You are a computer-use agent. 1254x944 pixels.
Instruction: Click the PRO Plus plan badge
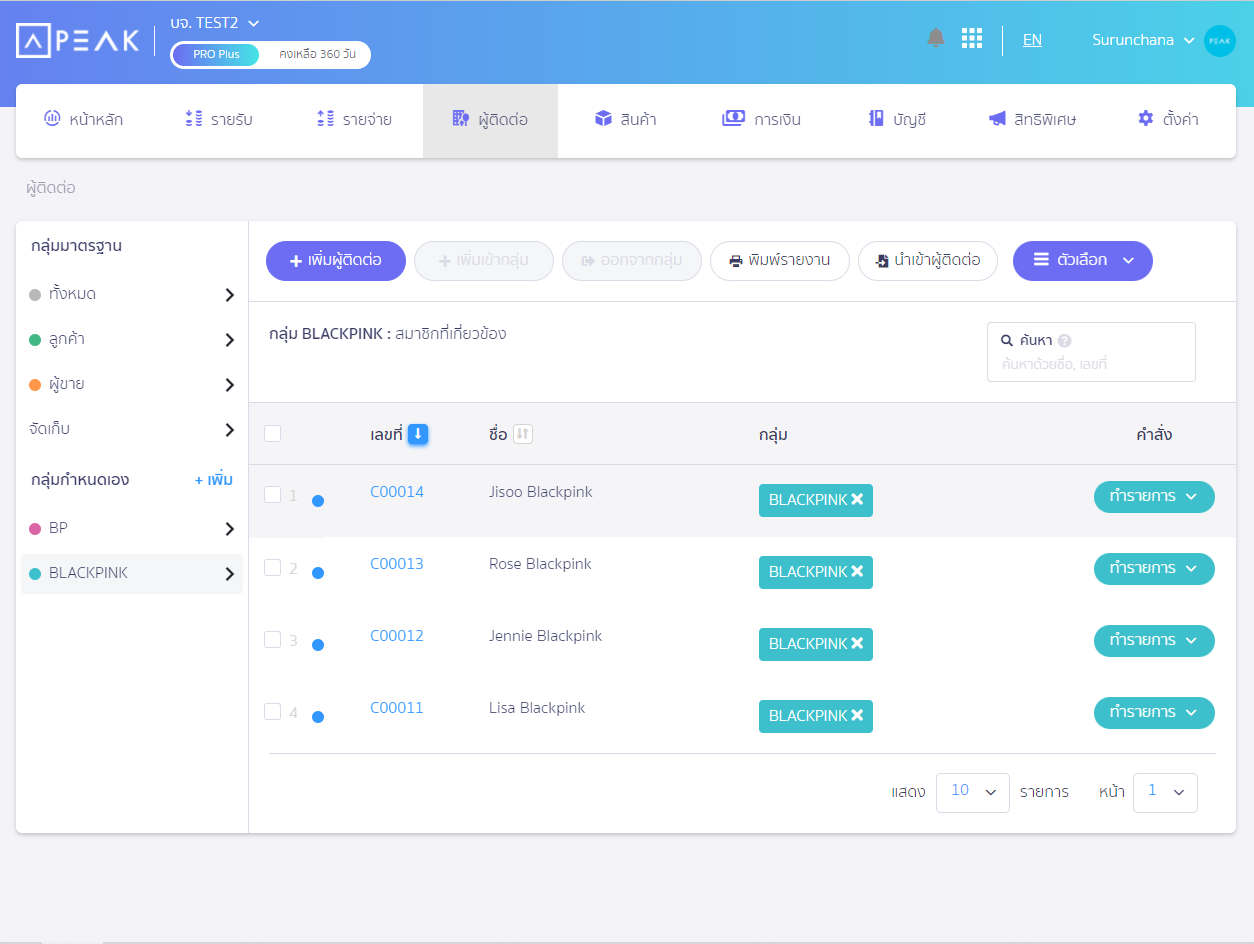coord(216,54)
